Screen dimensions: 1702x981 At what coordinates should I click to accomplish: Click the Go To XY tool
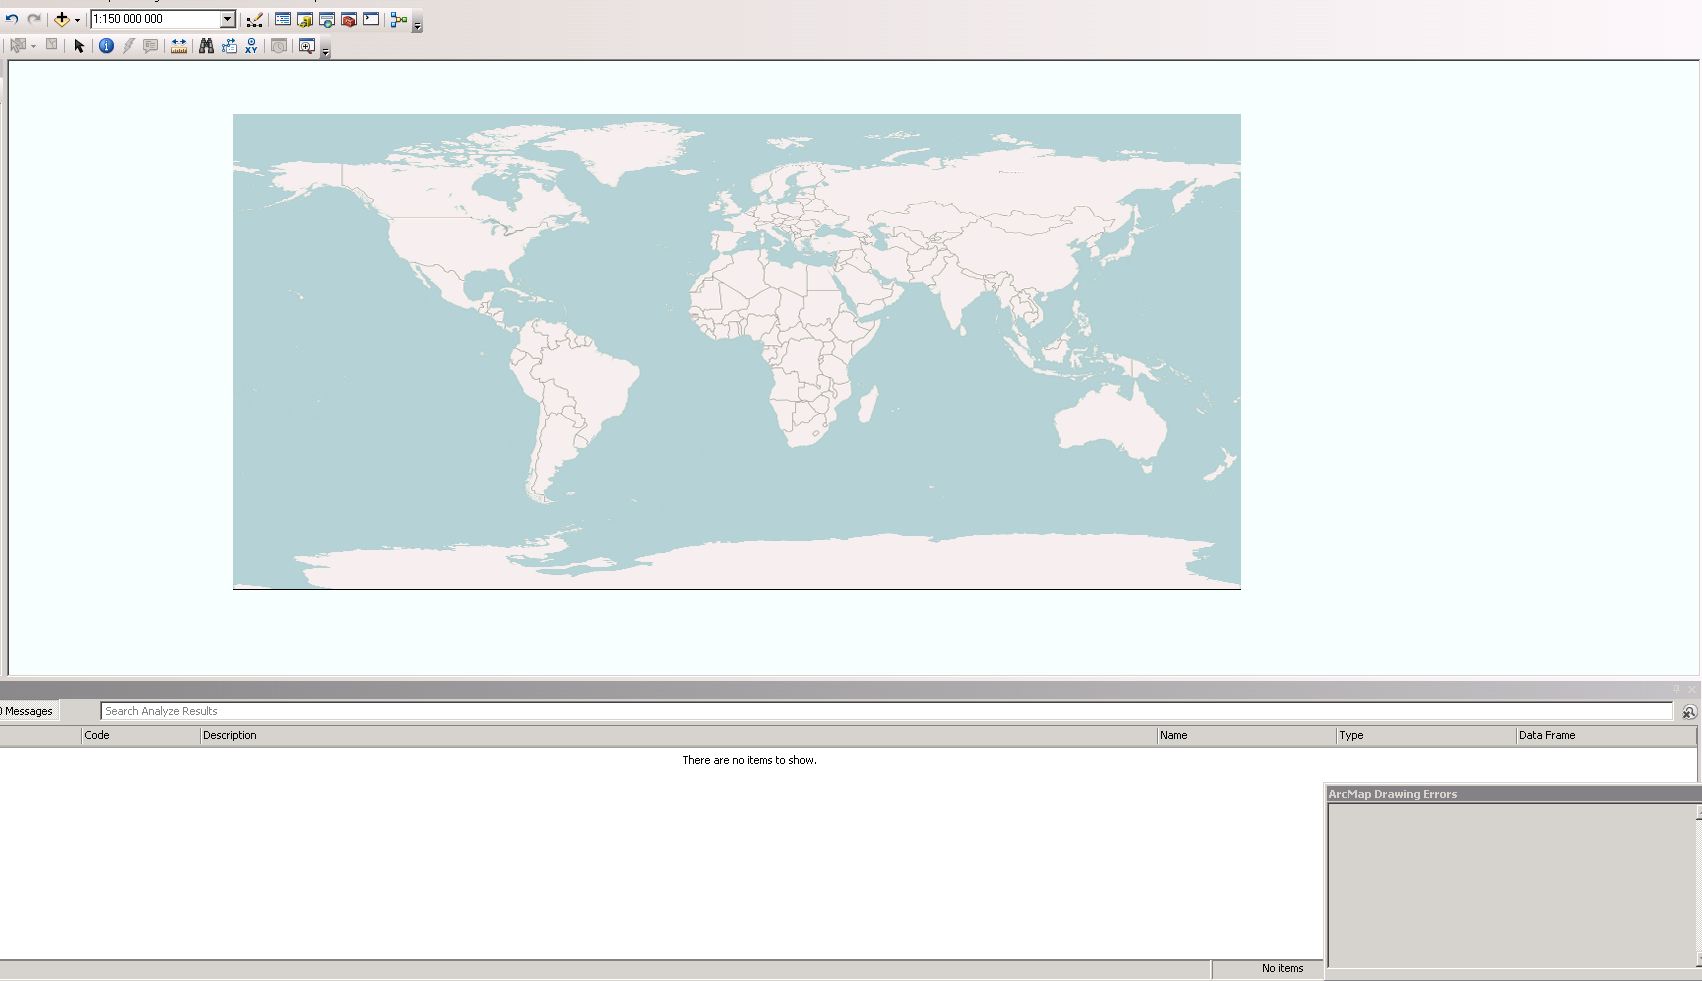(251, 46)
